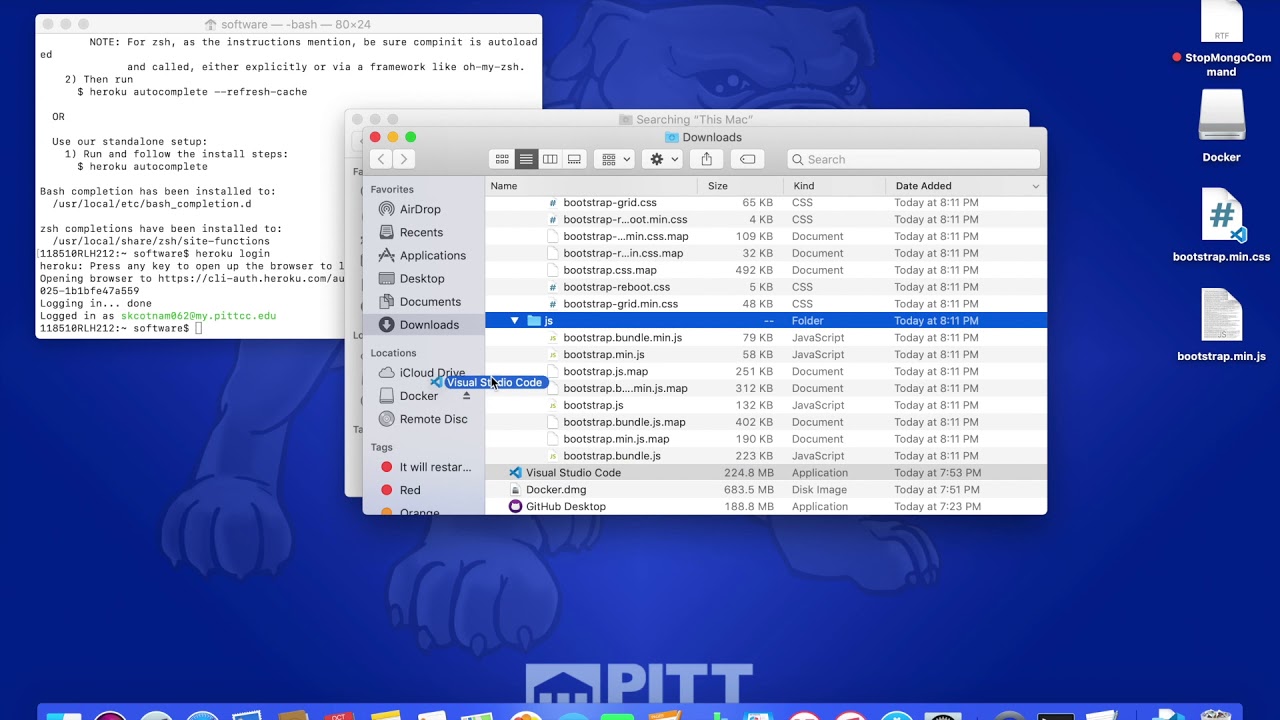The image size is (1280, 720).
Task: Select bootstrap-r...in.css.map in the file list
Action: 766,254
